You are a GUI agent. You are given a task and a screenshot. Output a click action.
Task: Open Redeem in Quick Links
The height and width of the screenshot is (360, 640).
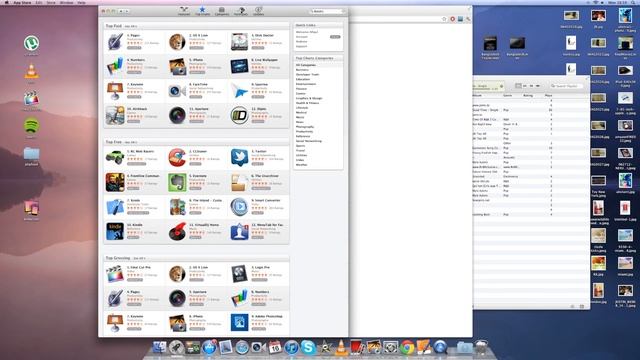click(302, 42)
